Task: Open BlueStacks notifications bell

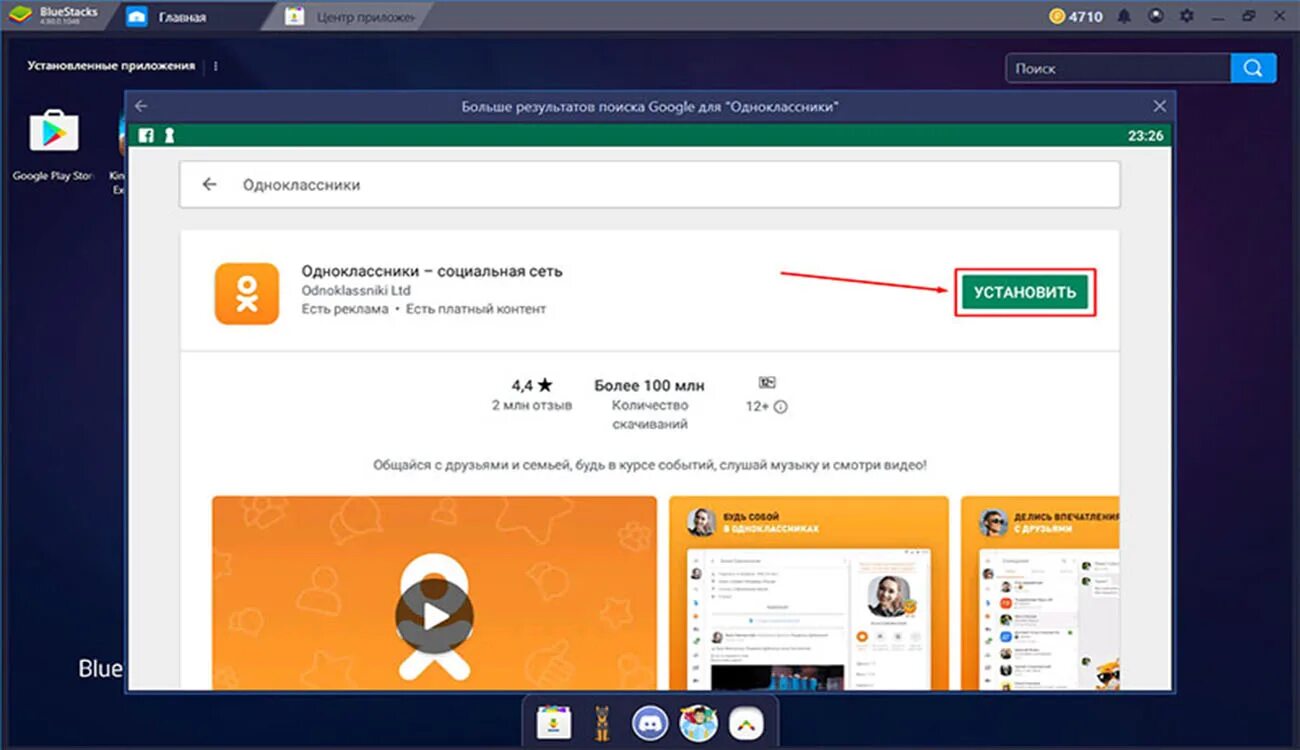Action: (1125, 16)
